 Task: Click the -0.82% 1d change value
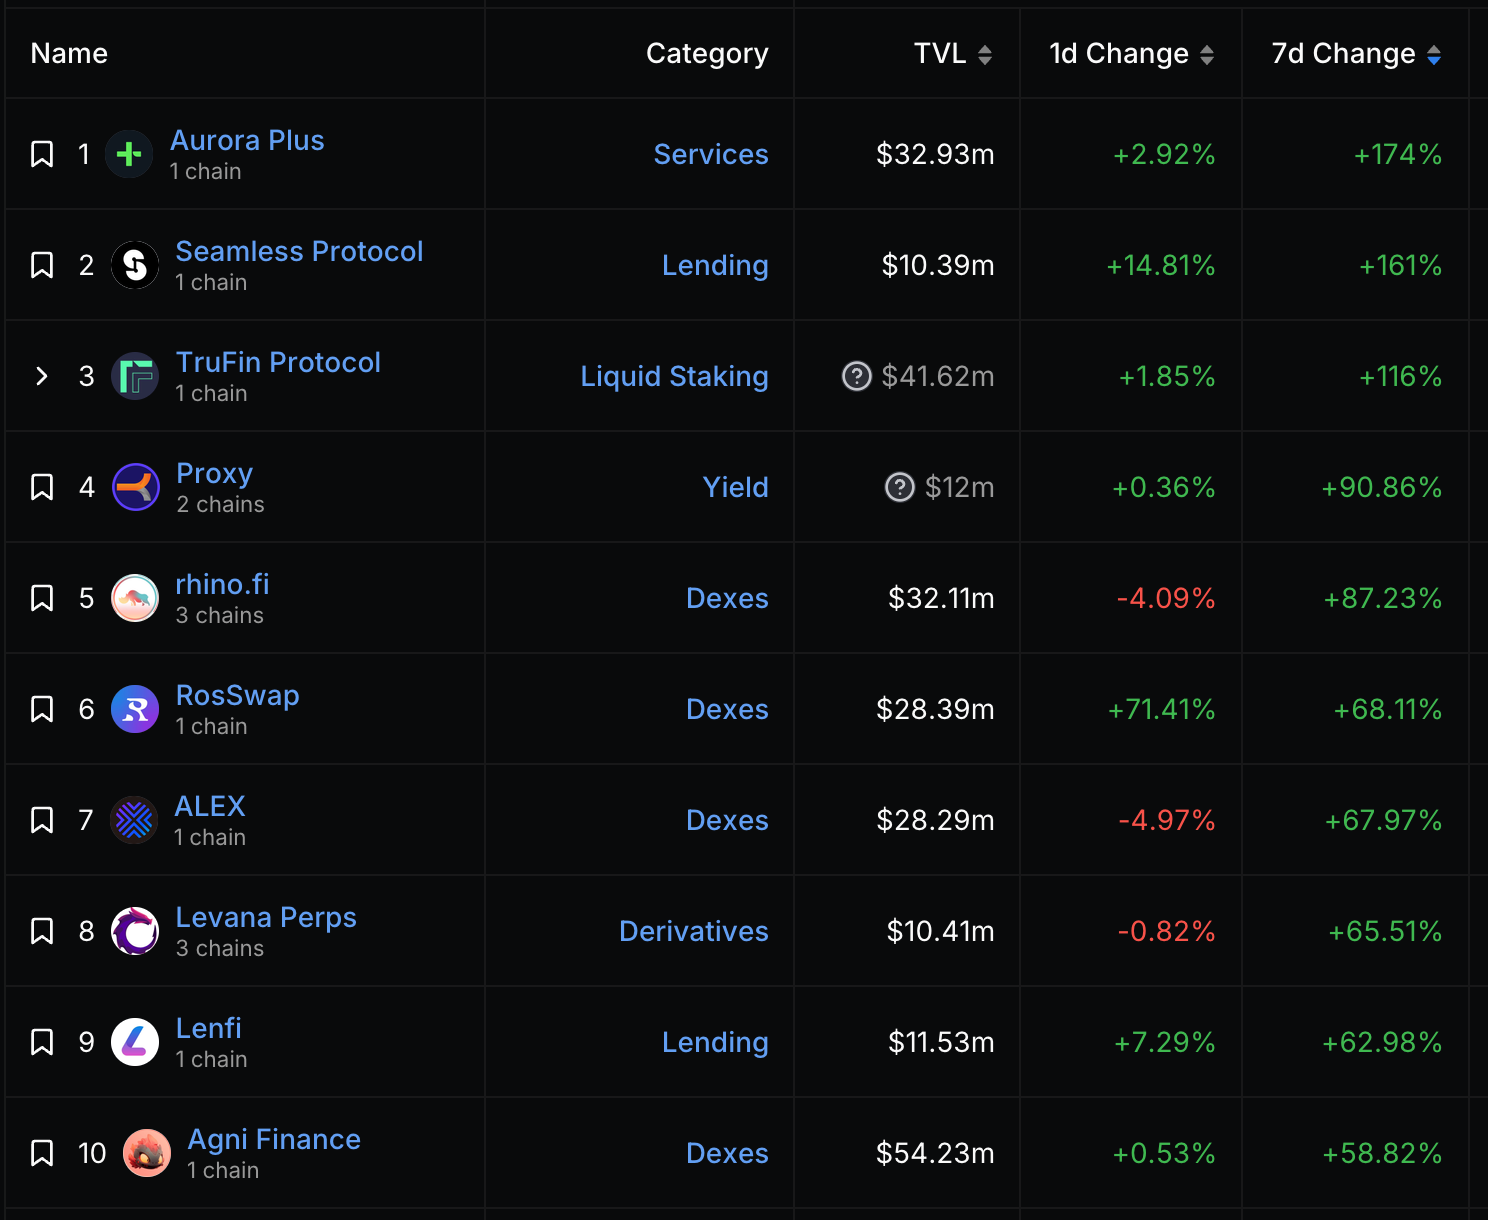click(x=1166, y=931)
